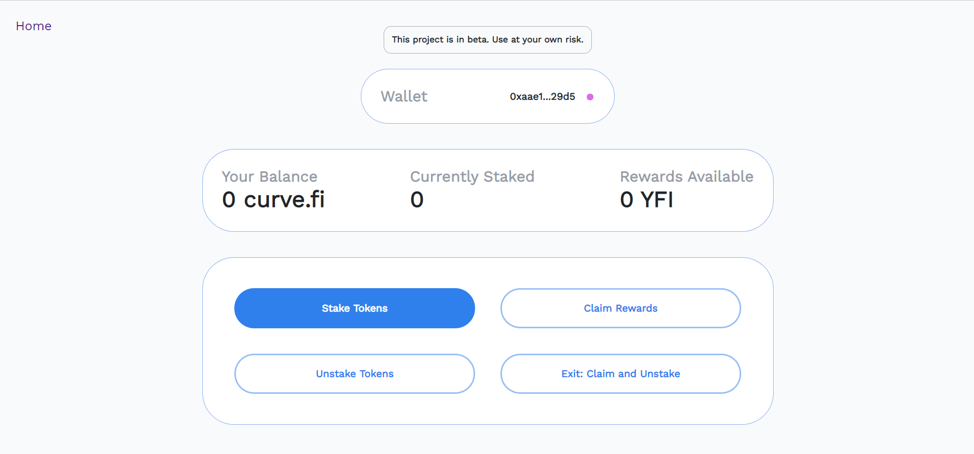Click the zero value under Currently Staked
This screenshot has height=454, width=974.
[417, 200]
